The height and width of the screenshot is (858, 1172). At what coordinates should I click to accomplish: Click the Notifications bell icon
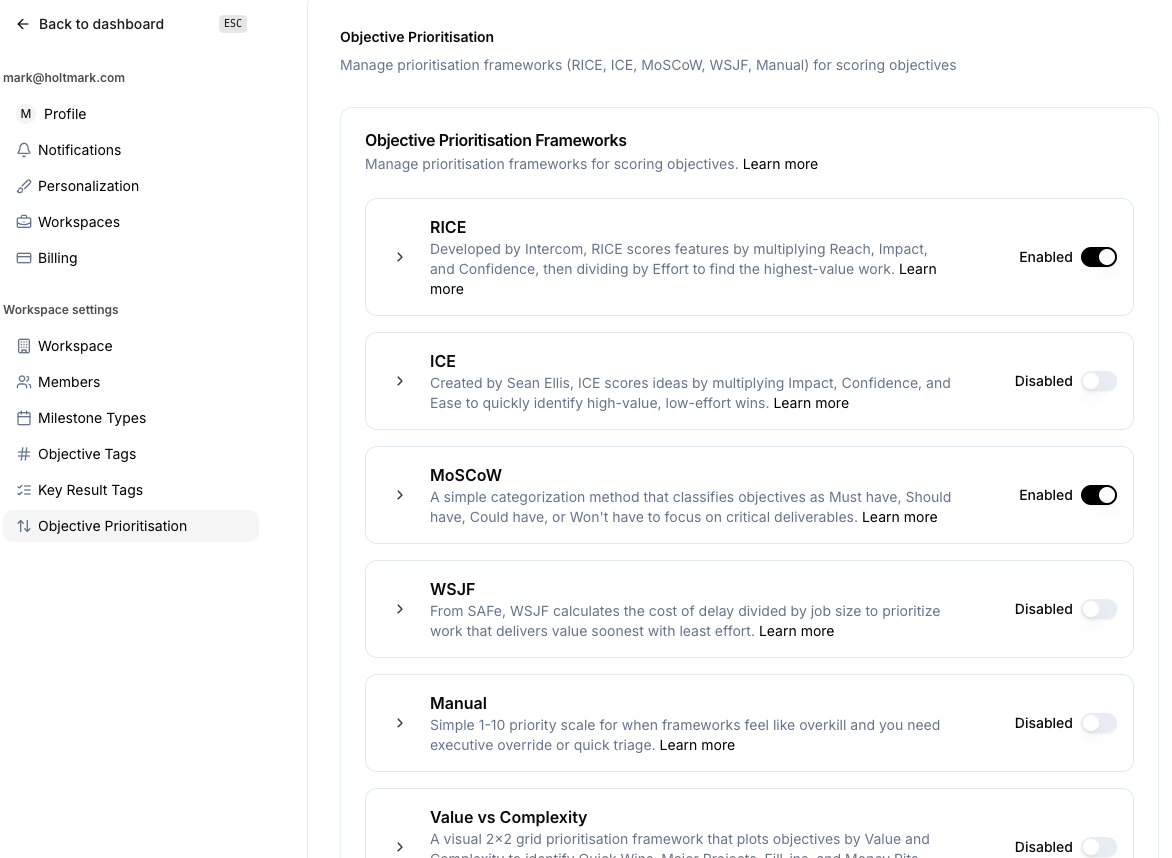[24, 150]
